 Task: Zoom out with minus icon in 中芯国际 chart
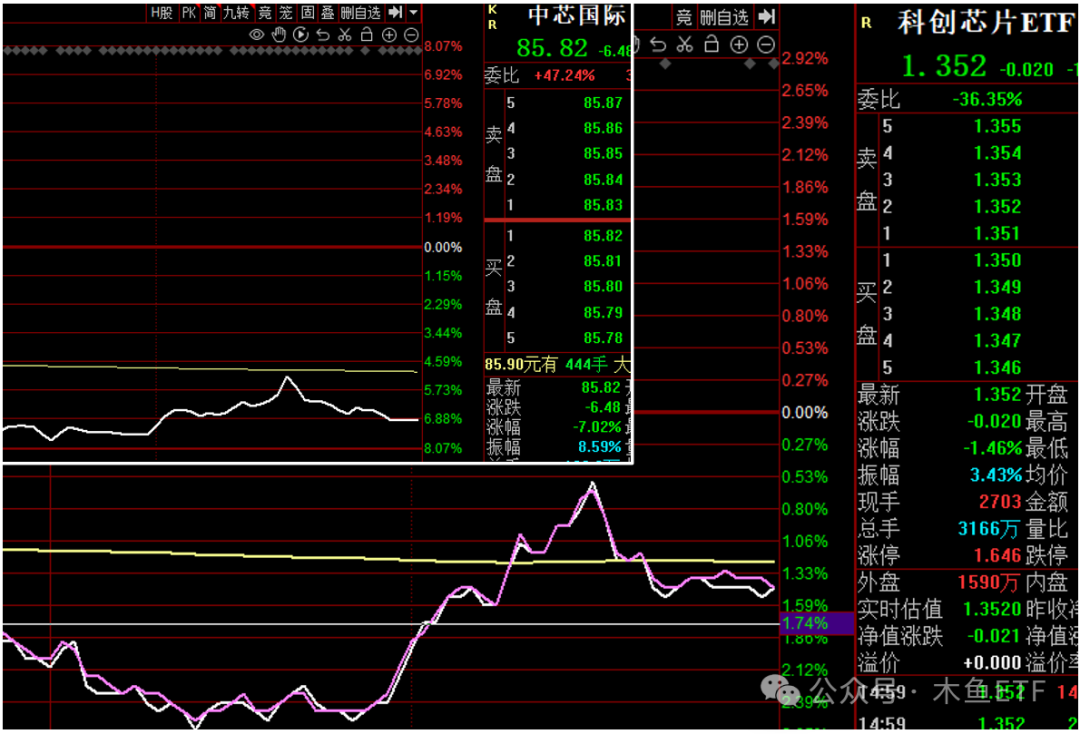pos(411,34)
